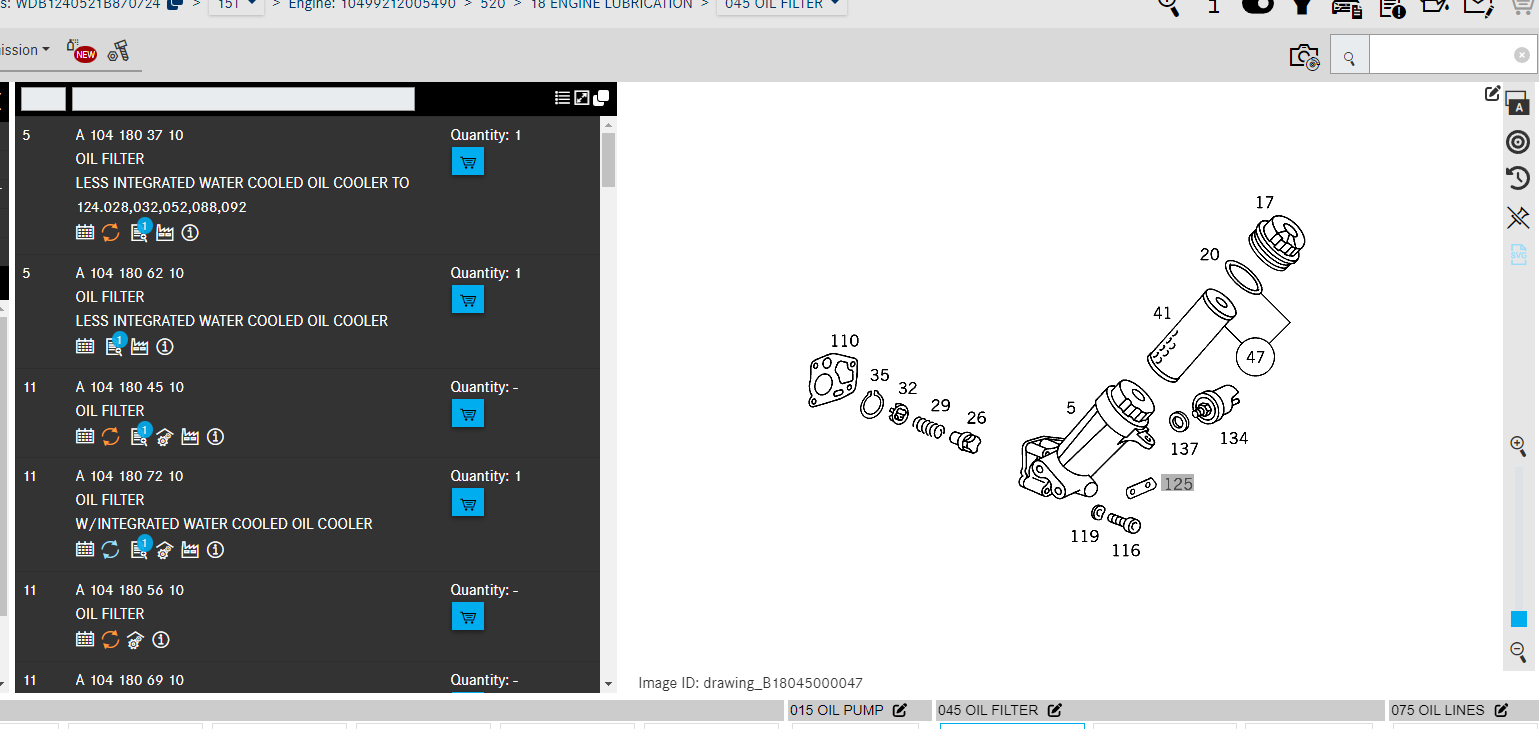Image resolution: width=1539 pixels, height=729 pixels.
Task: Add part A 104 180 72 10 to cart
Action: pyautogui.click(x=467, y=503)
